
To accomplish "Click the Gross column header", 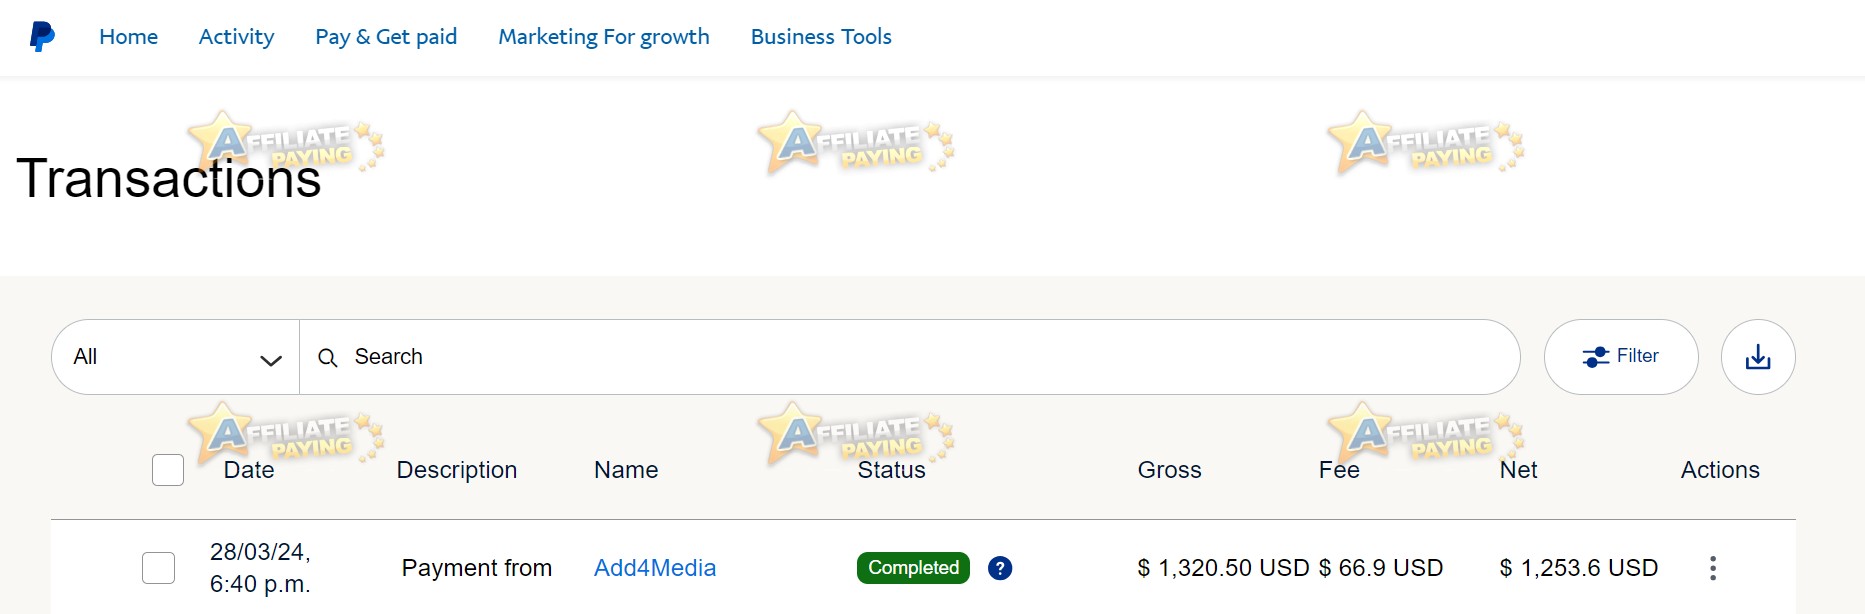I will [x=1169, y=470].
